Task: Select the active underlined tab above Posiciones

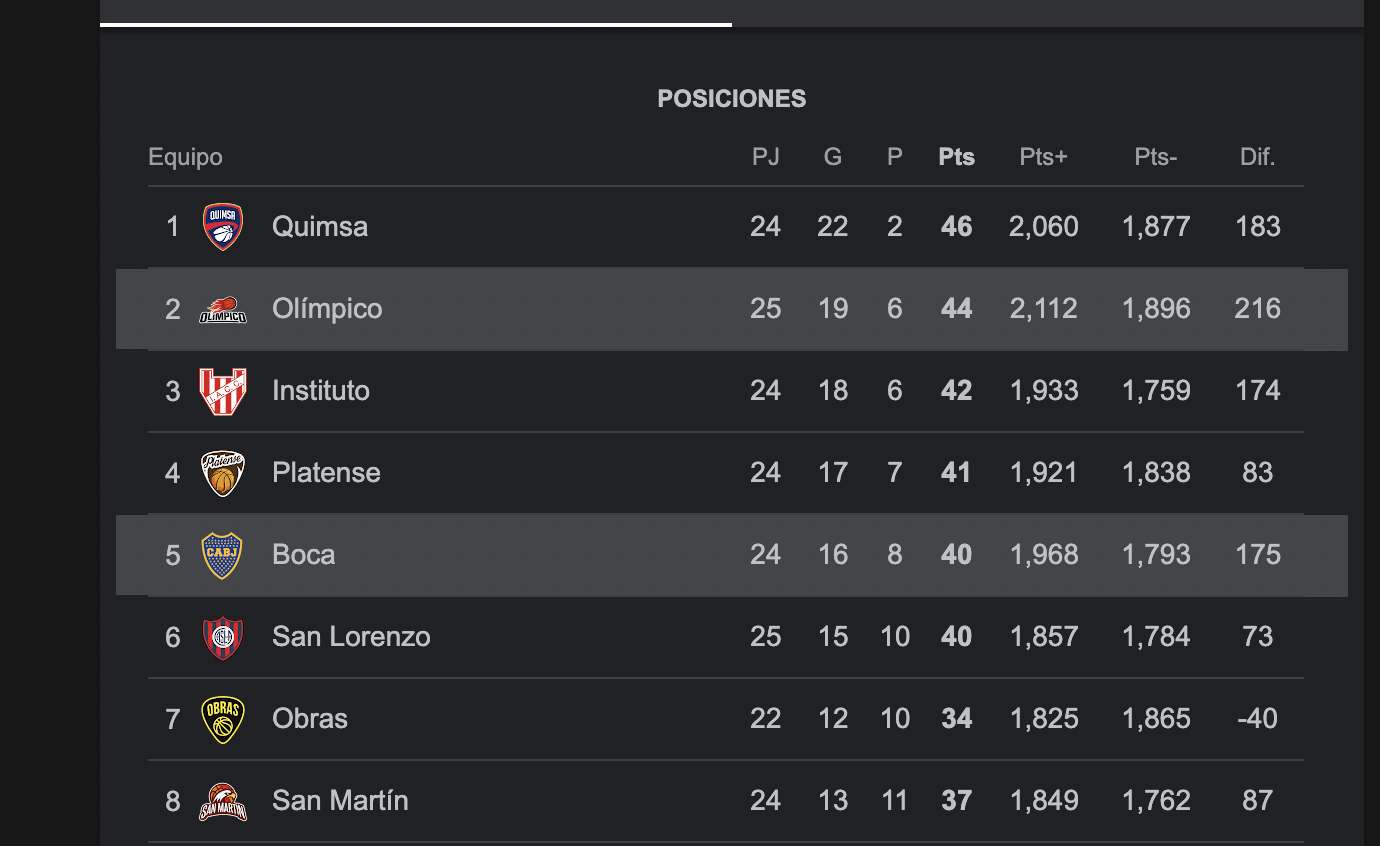Action: [x=415, y=12]
